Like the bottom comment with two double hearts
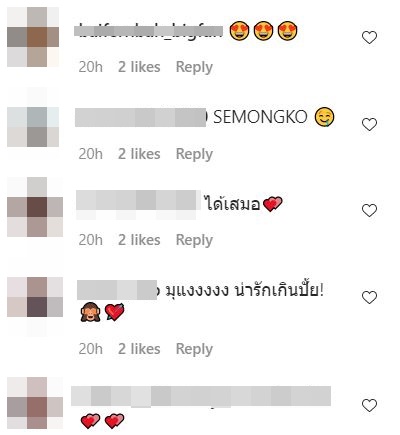 click(369, 406)
